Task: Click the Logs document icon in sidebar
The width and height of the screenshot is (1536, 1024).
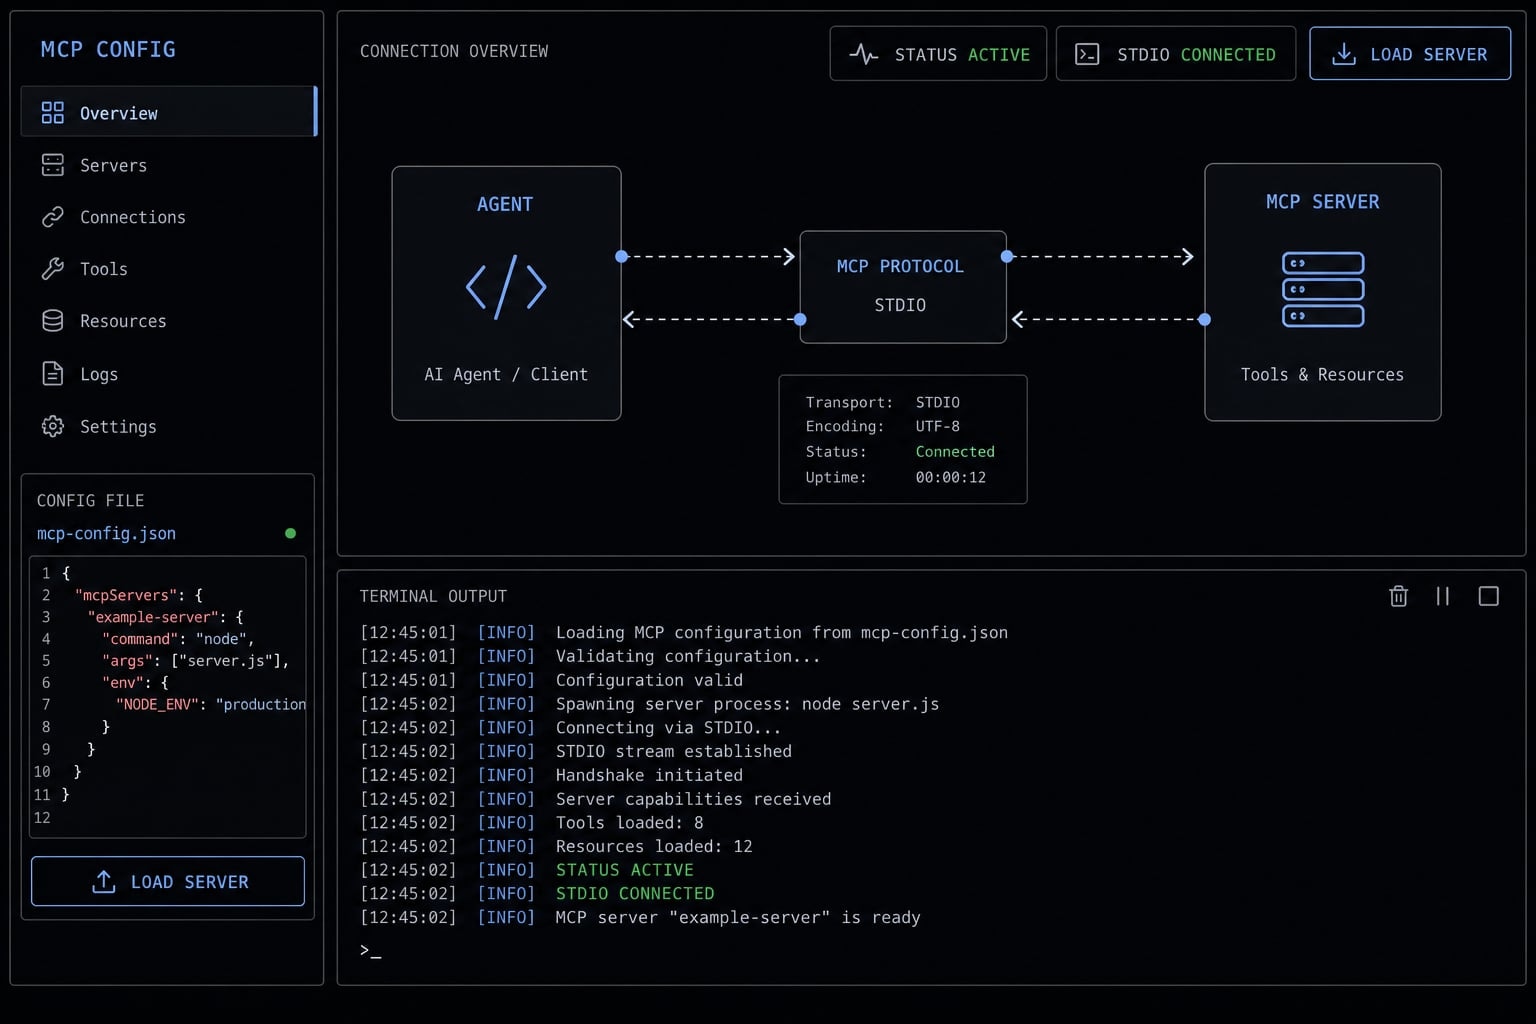Action: pyautogui.click(x=53, y=373)
